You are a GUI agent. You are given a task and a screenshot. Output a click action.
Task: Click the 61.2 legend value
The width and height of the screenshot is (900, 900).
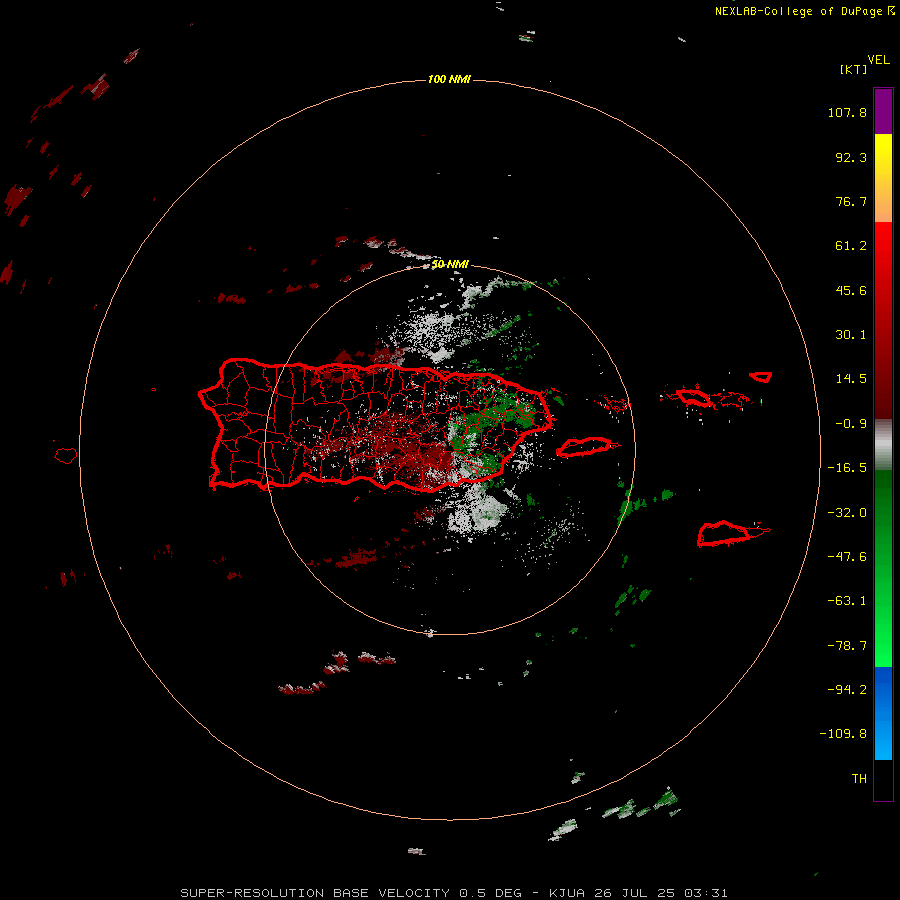(851, 246)
